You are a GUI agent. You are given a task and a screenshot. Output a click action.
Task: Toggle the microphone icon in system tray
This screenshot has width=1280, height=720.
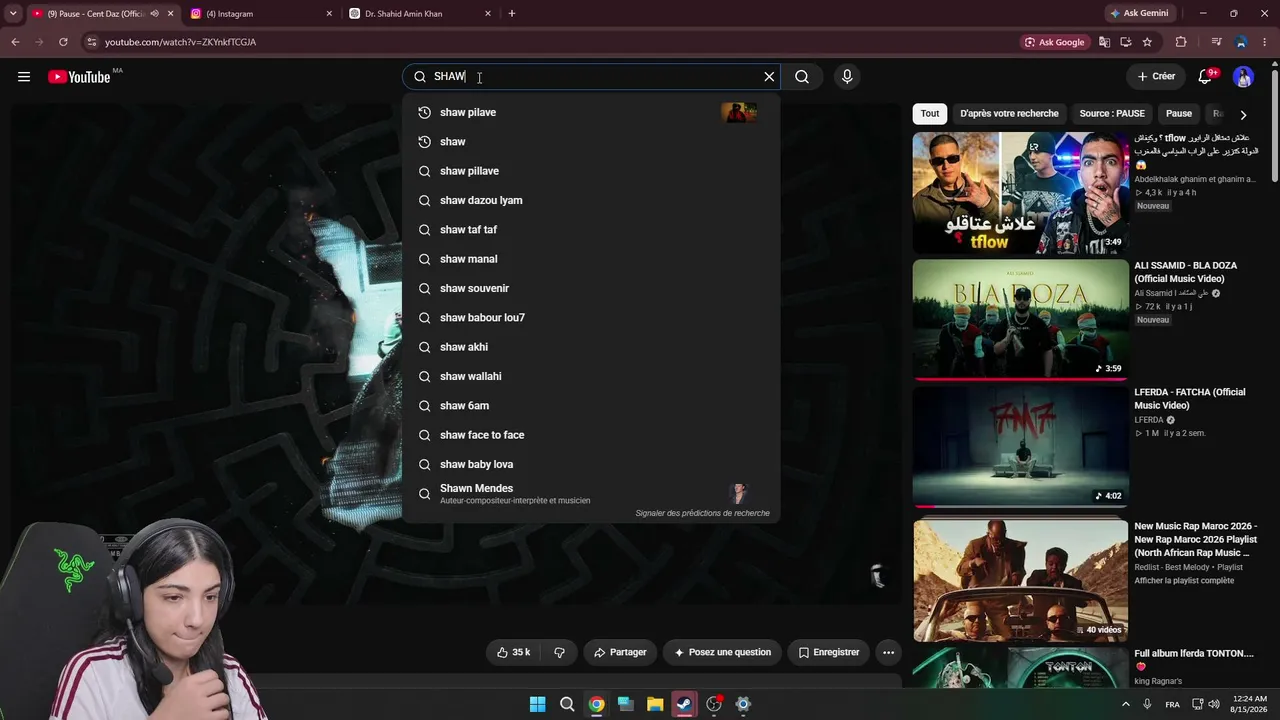point(1147,704)
